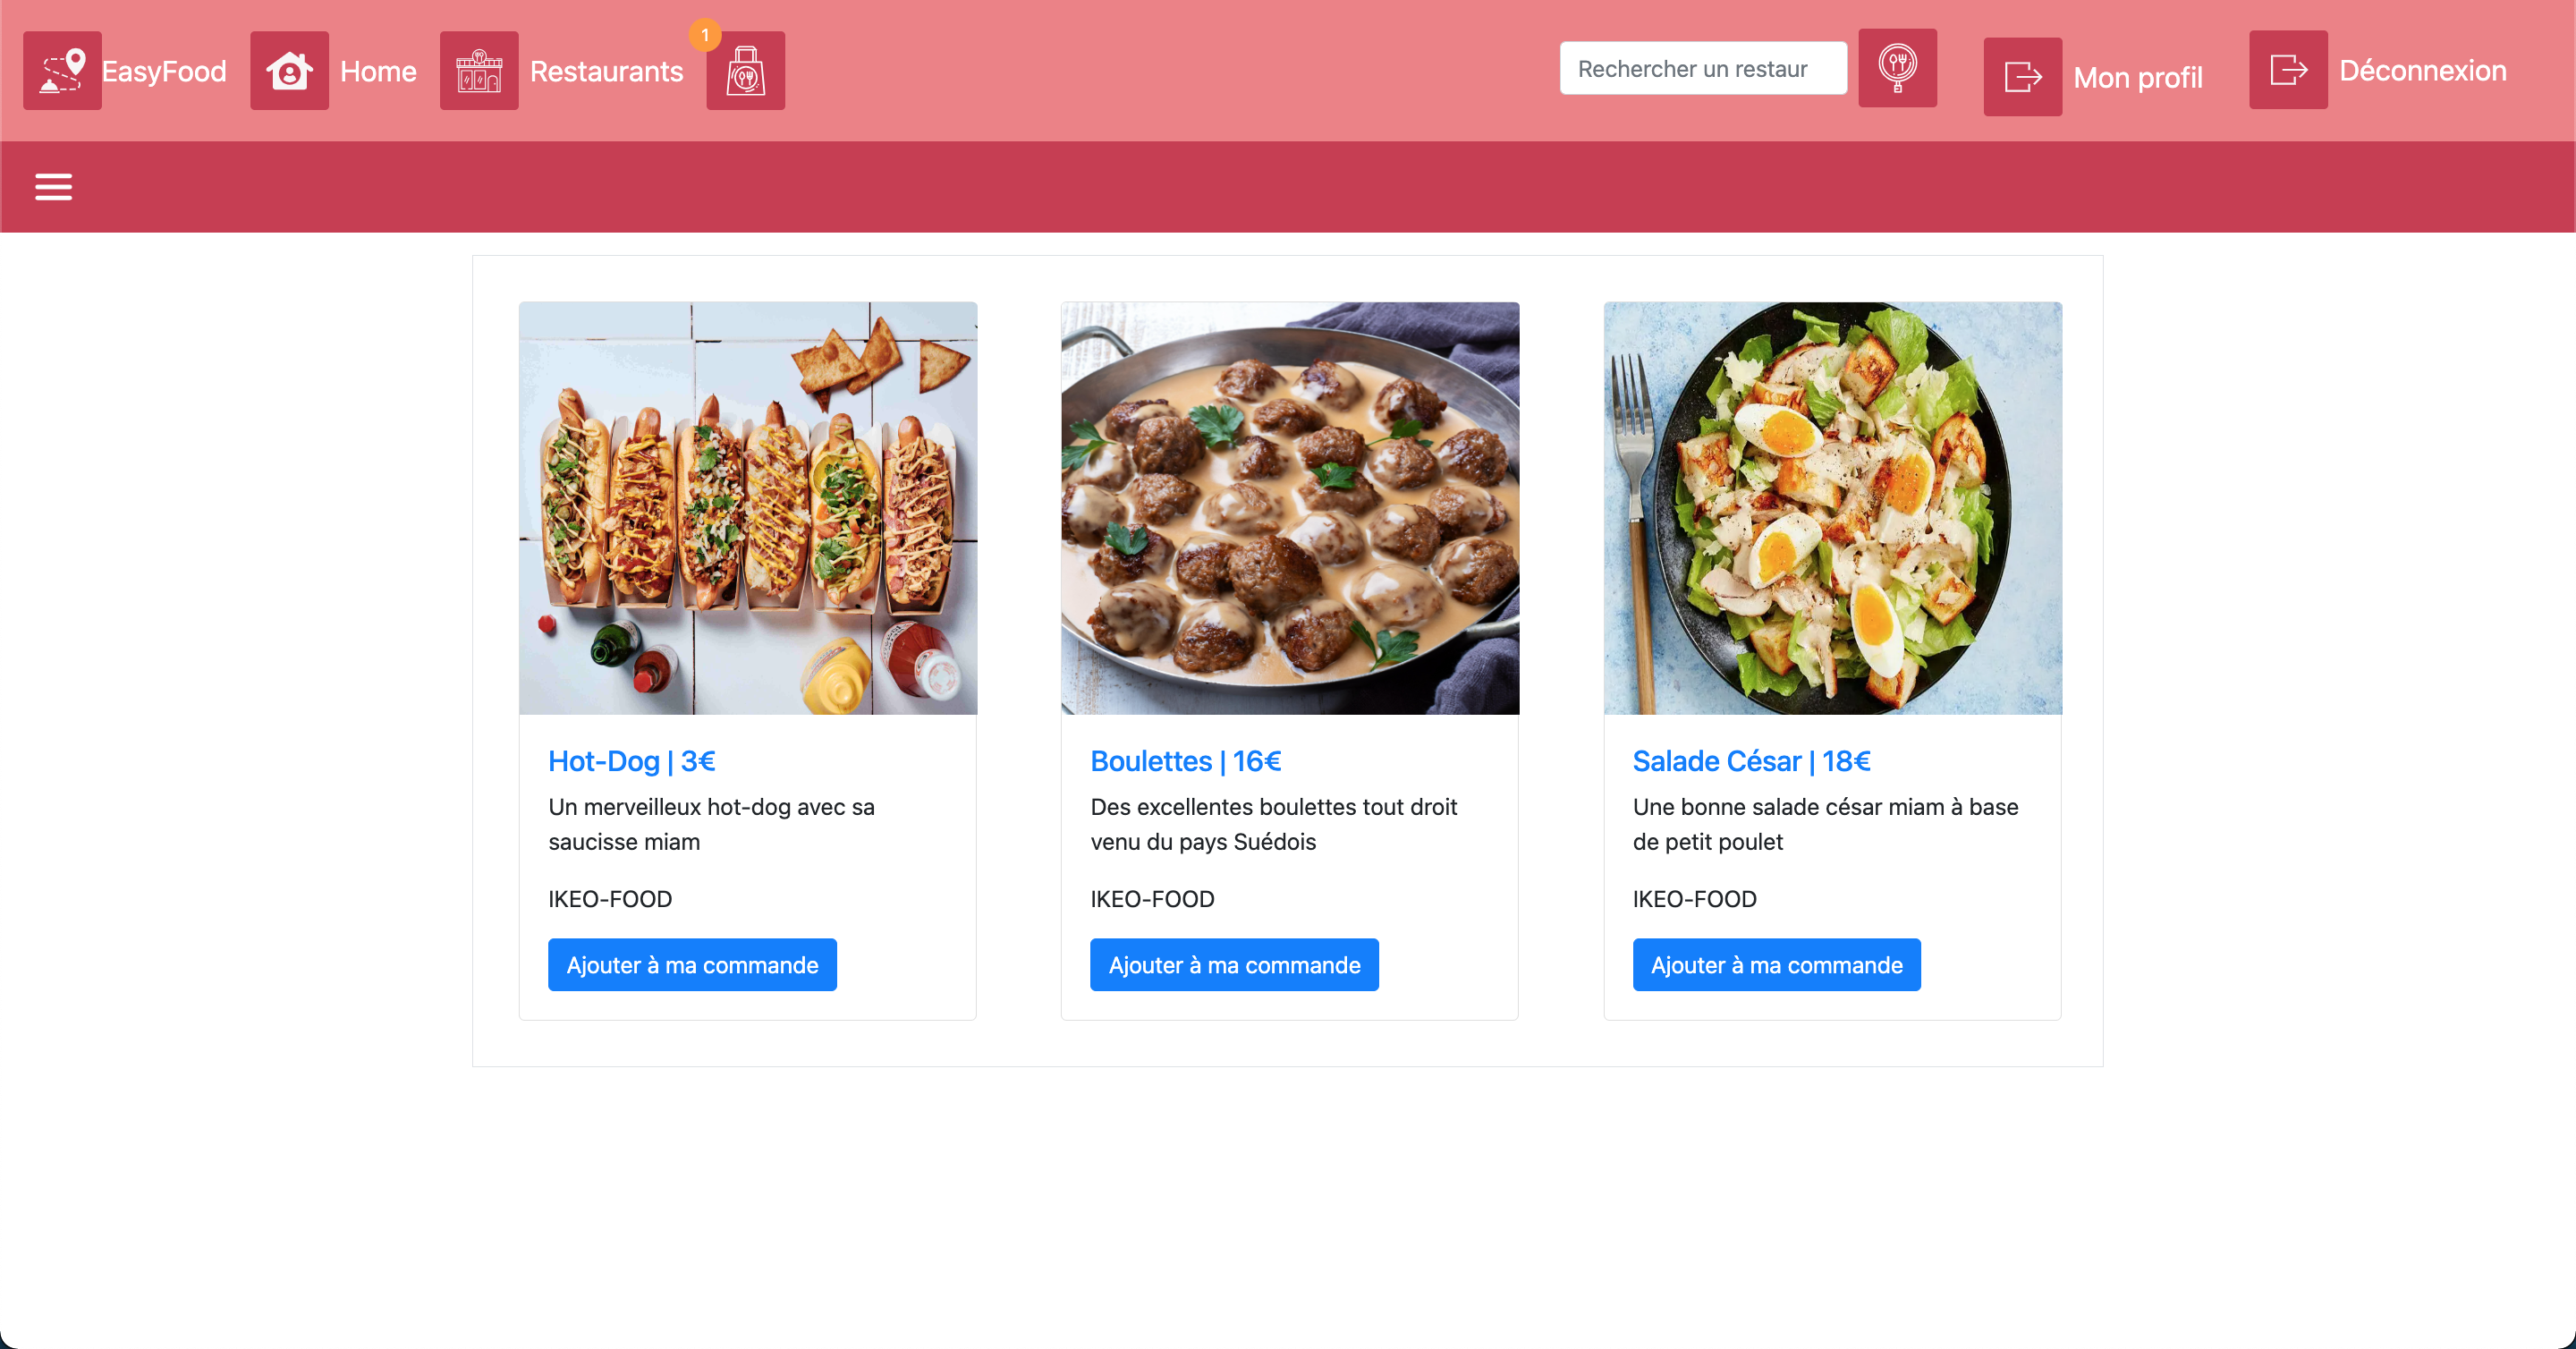
Task: Add Salade César to my order
Action: pos(1776,964)
